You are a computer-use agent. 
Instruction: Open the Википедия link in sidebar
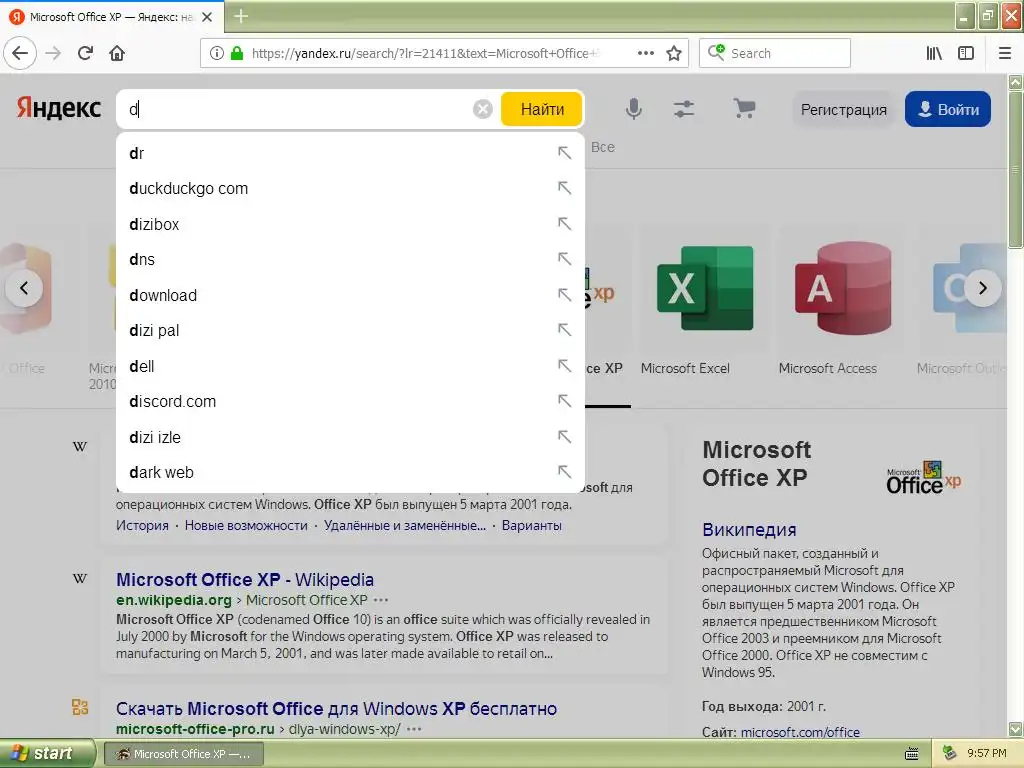[x=749, y=530]
